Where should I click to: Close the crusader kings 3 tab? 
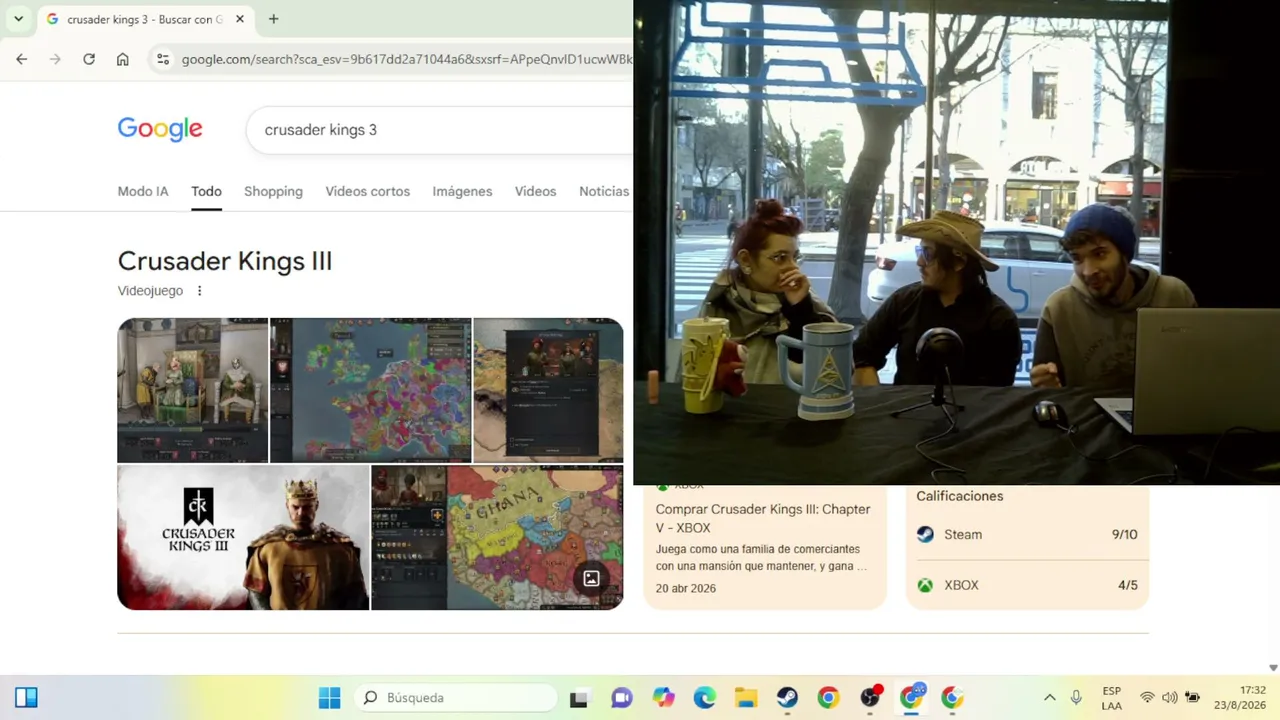(x=240, y=19)
